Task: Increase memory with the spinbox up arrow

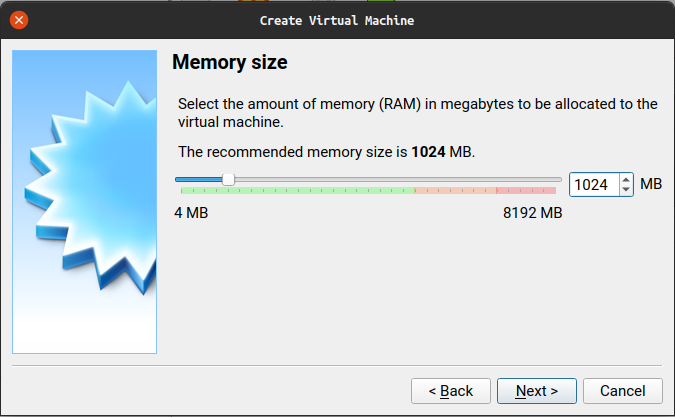Action: (626, 179)
